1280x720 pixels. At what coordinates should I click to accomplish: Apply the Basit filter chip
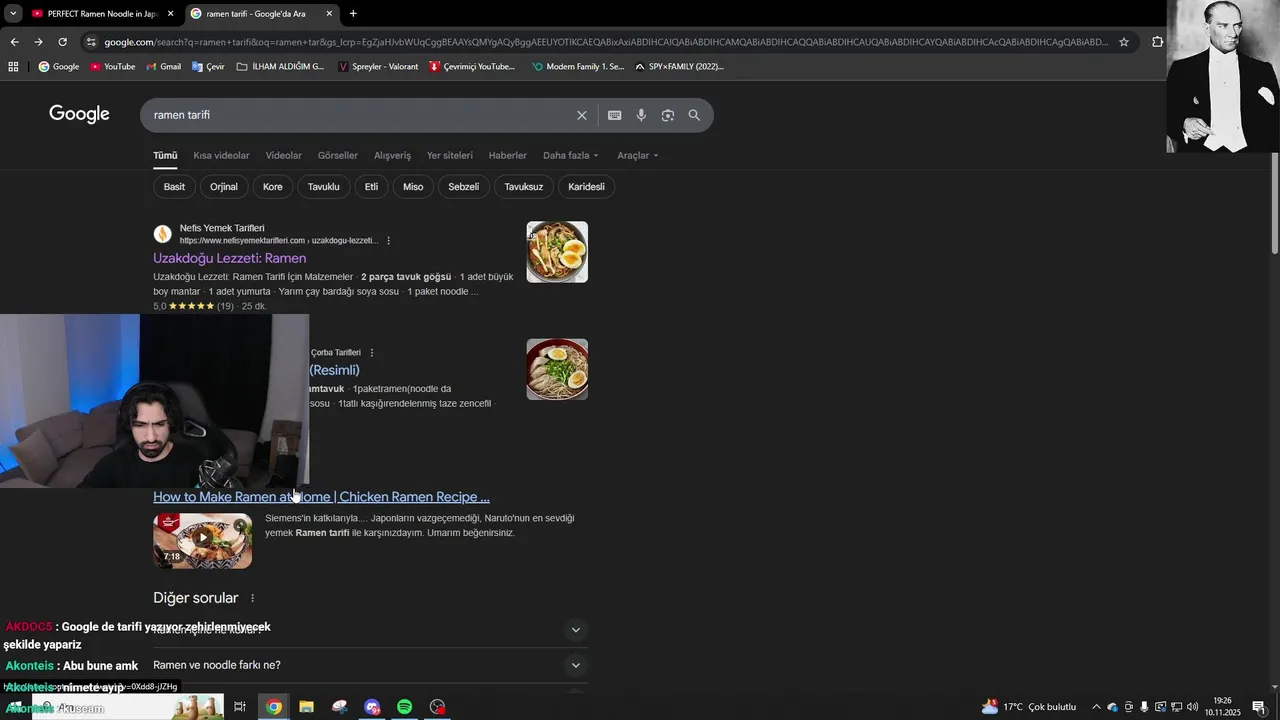pyautogui.click(x=174, y=187)
